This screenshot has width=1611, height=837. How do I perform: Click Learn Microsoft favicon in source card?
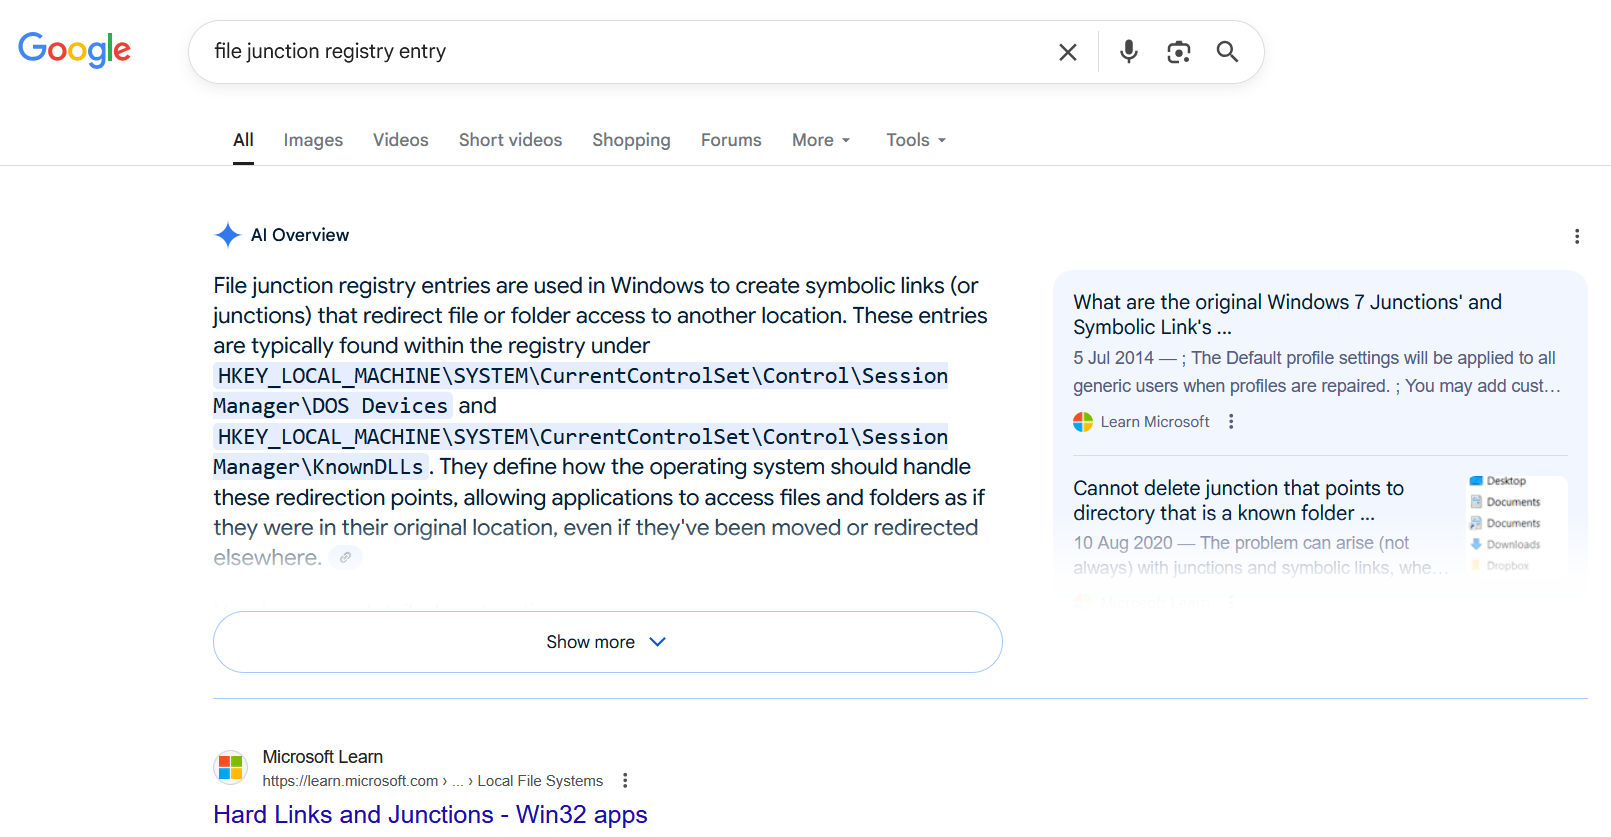tap(1083, 422)
